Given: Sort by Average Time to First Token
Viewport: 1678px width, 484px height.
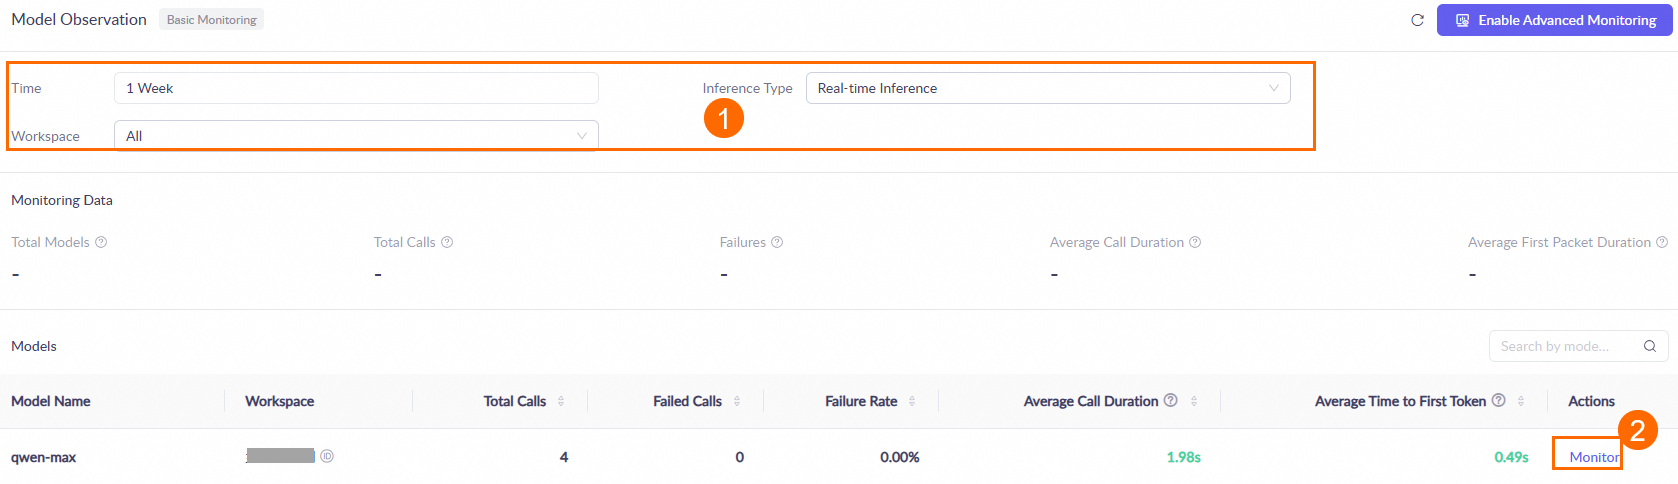Looking at the screenshot, I should [1521, 401].
